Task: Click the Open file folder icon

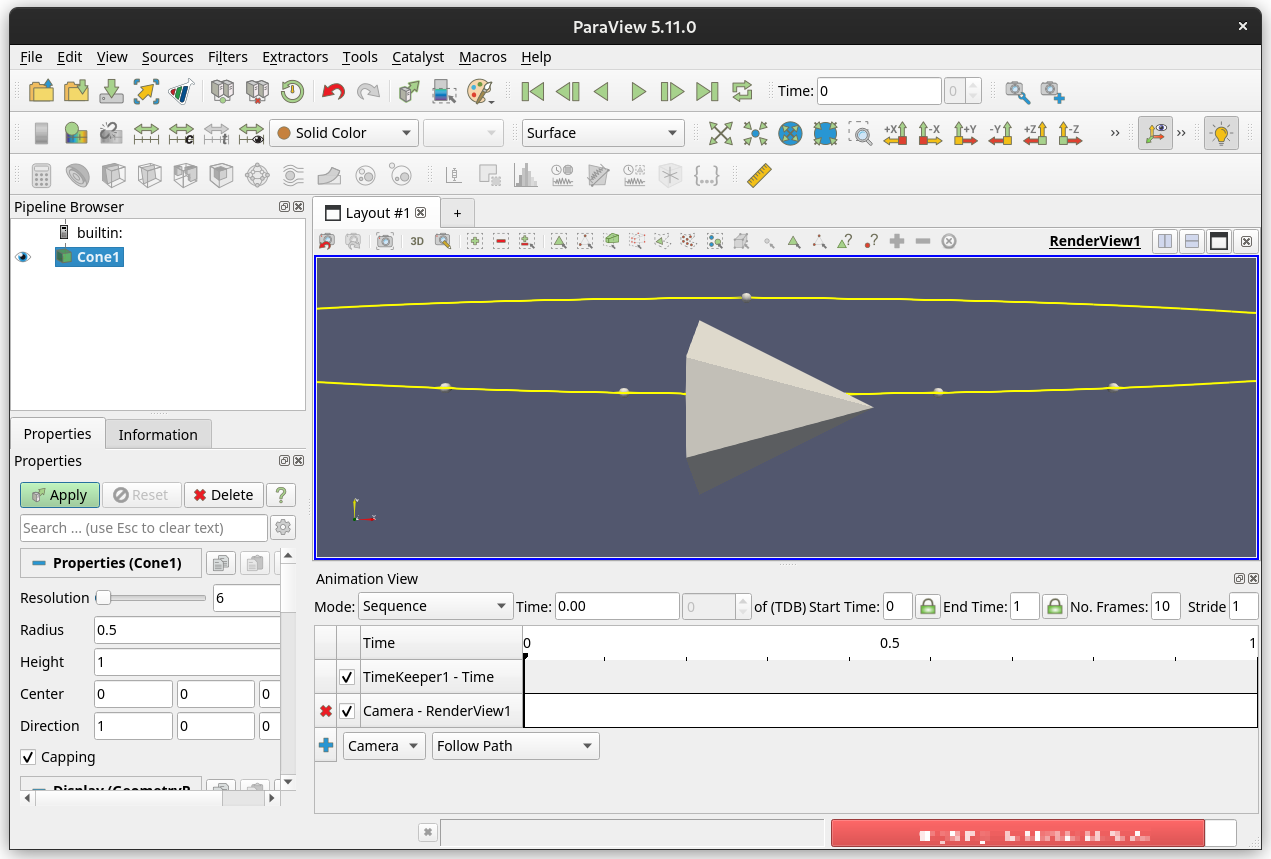Action: coord(41,92)
